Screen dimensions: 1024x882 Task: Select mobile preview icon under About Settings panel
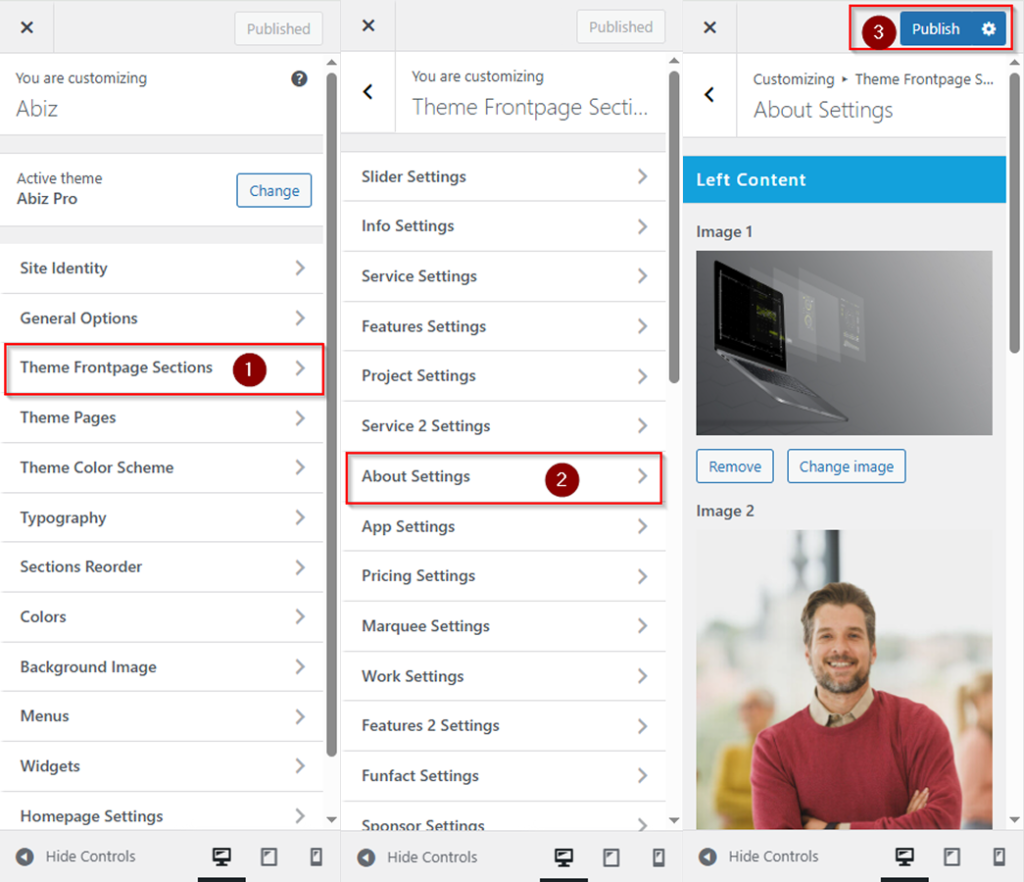point(999,857)
